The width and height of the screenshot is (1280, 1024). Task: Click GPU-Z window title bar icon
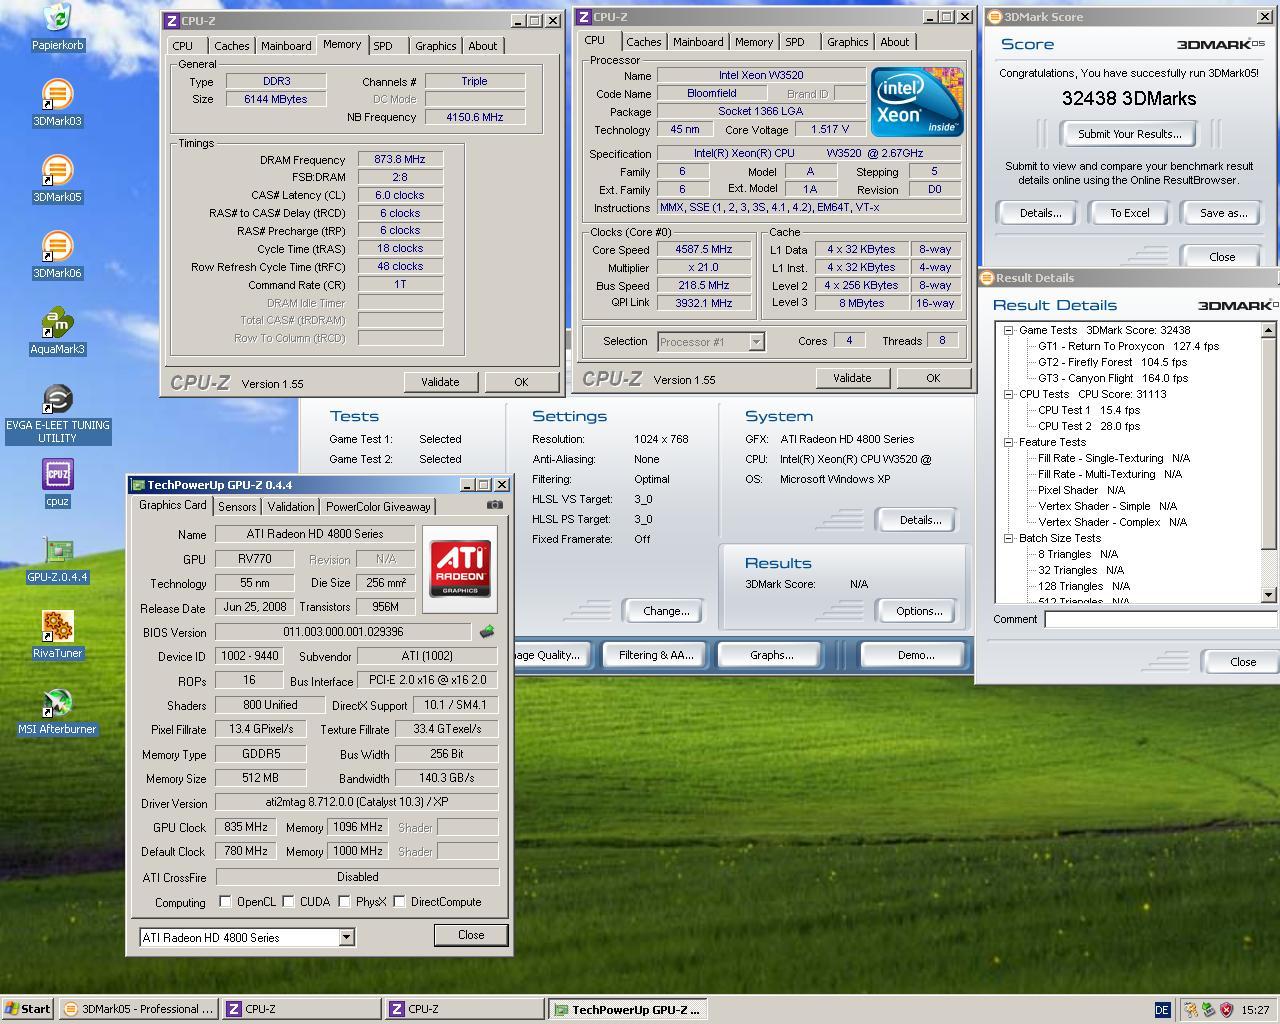[138, 485]
